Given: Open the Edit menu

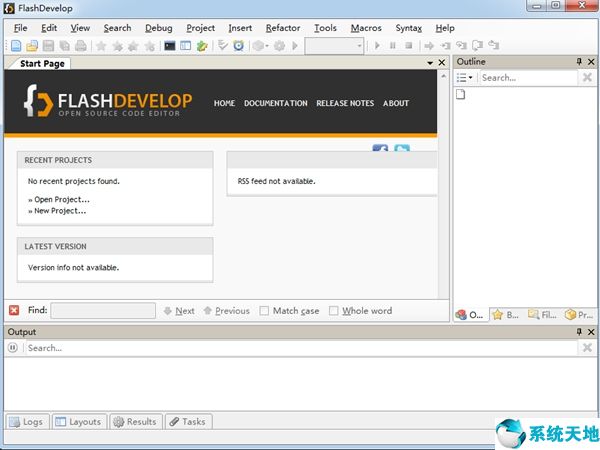Looking at the screenshot, I should 49,28.
